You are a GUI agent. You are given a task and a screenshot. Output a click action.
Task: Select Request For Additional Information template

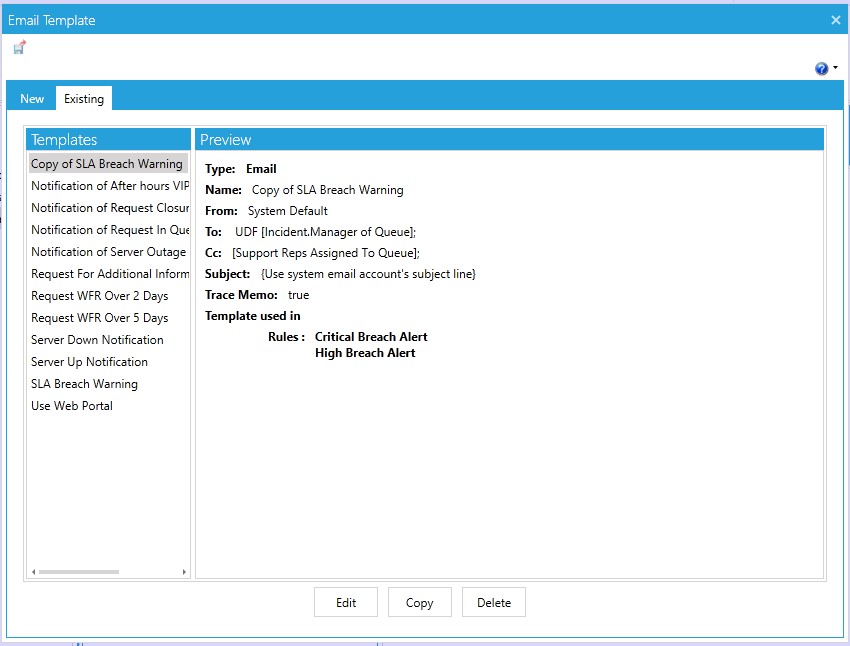[110, 274]
